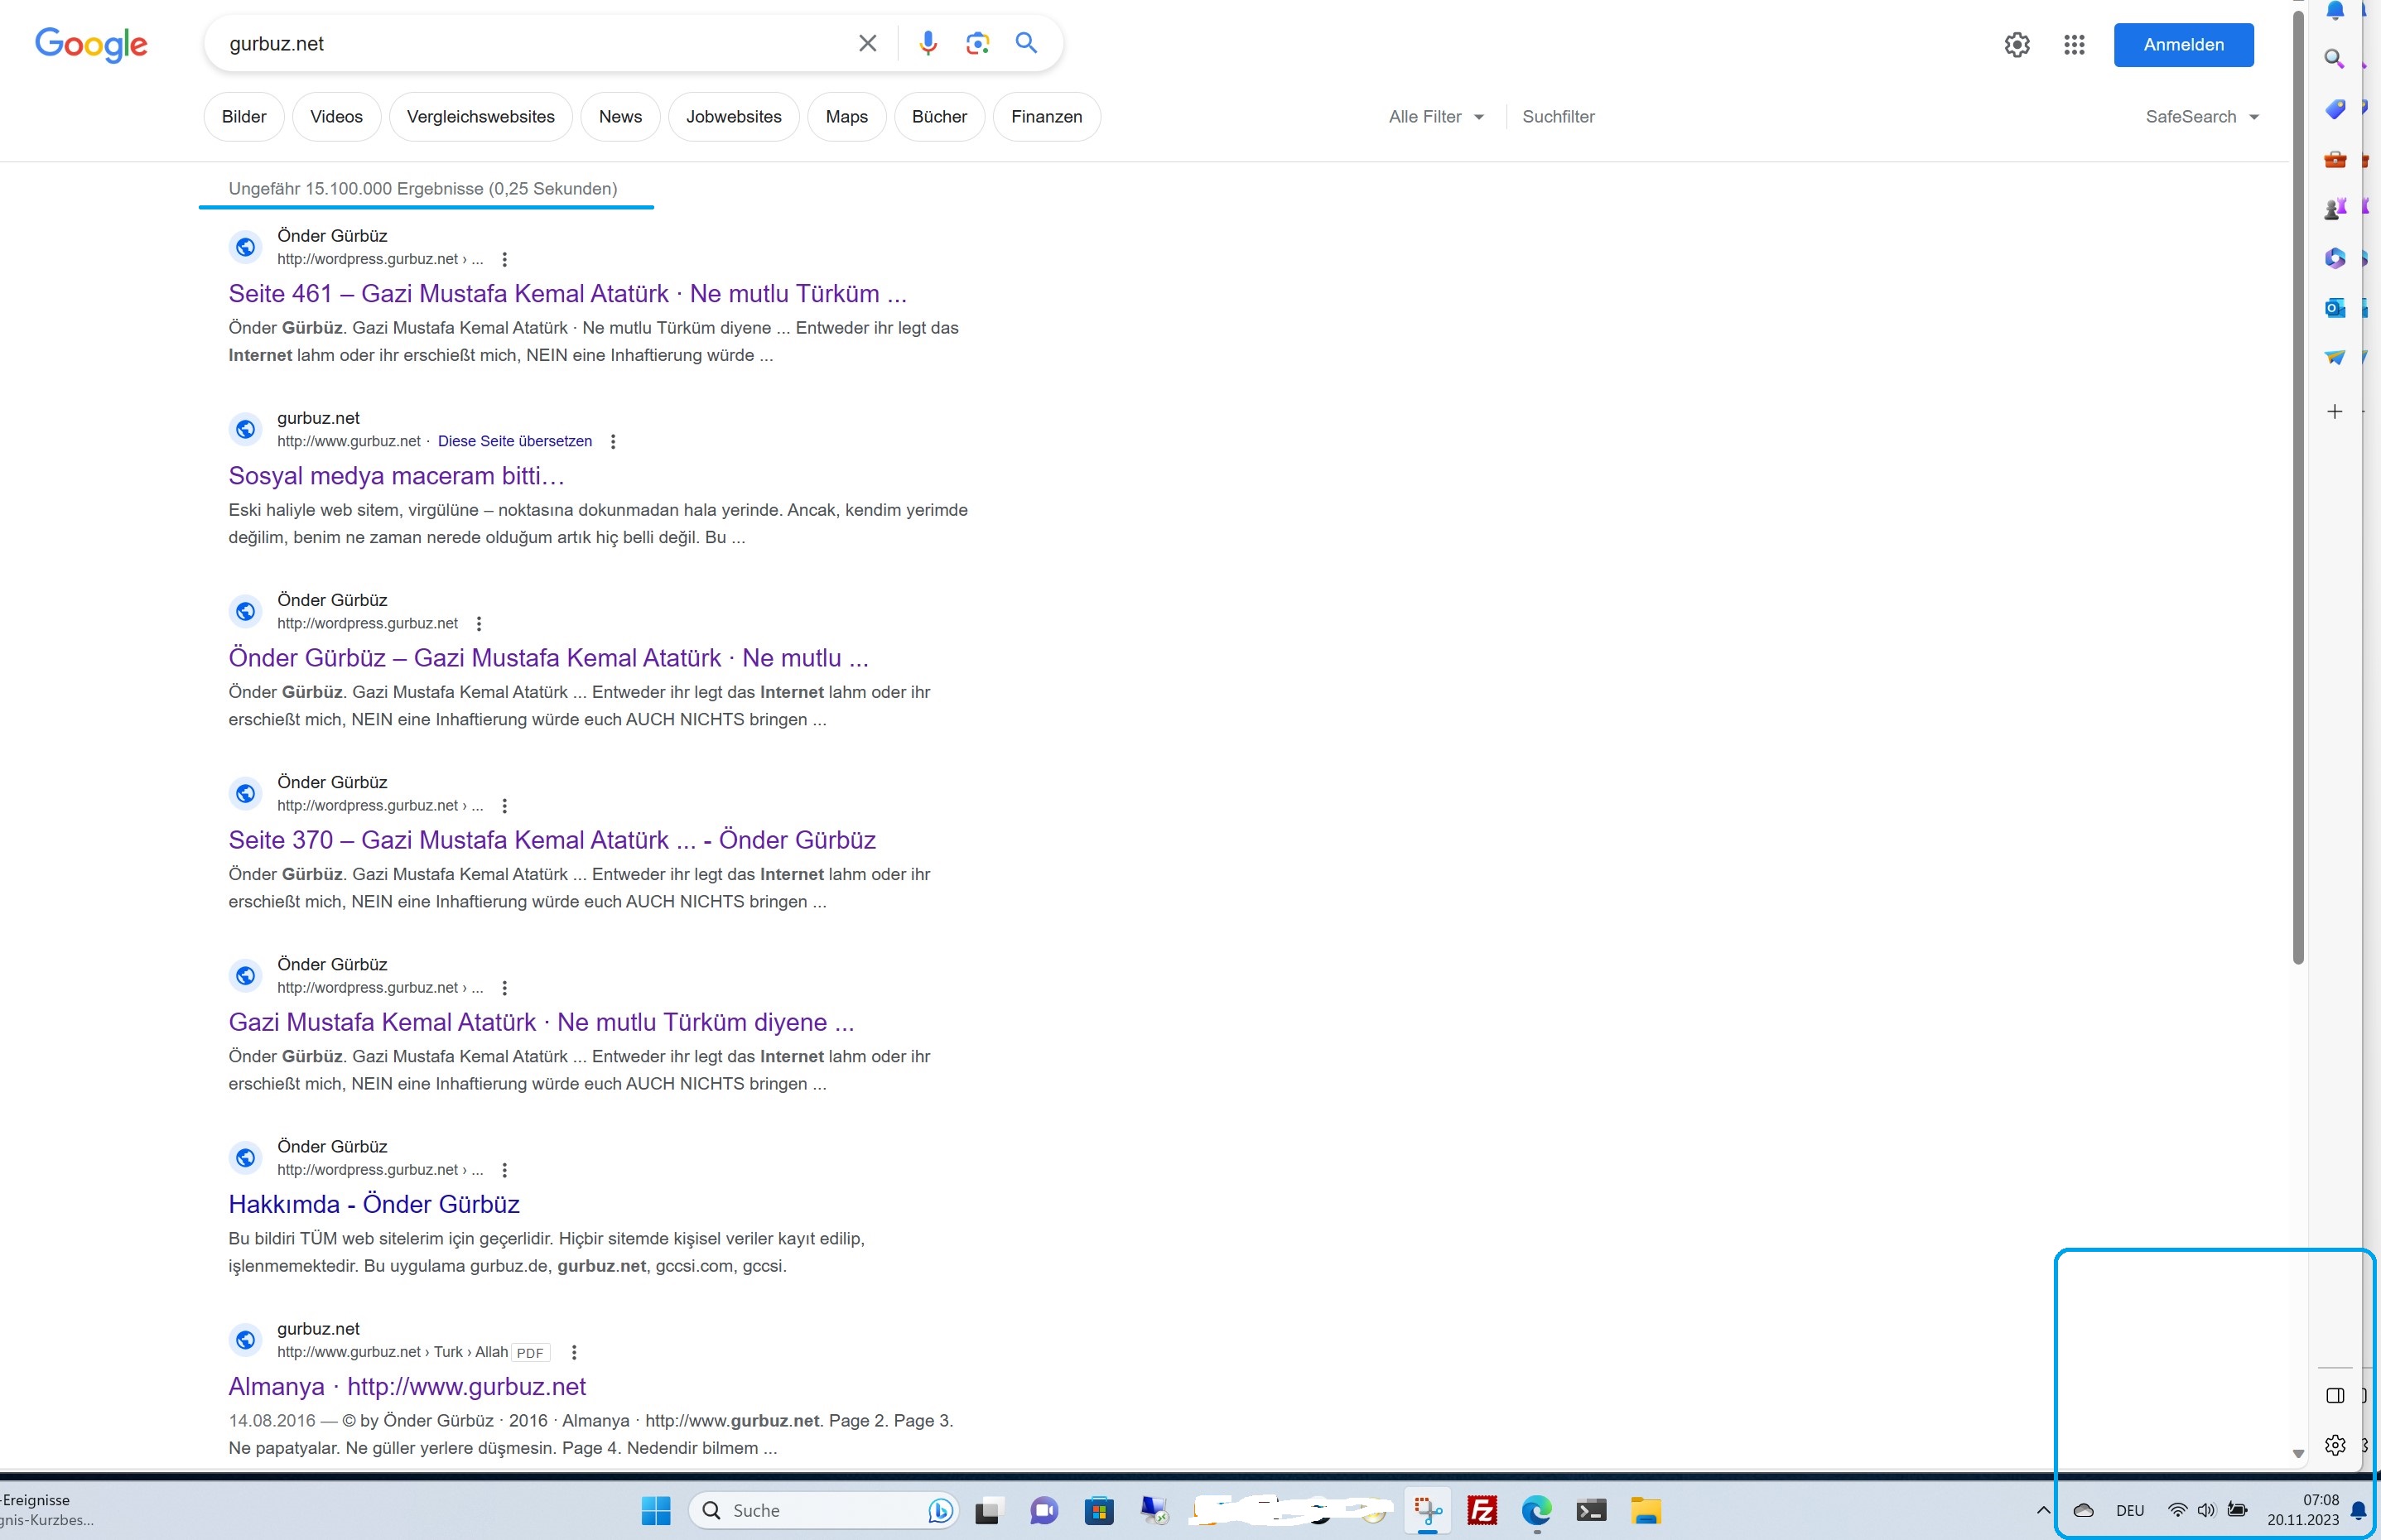Open Edge sidebar games chess icon
This screenshot has height=1540, width=2381.
click(2334, 208)
